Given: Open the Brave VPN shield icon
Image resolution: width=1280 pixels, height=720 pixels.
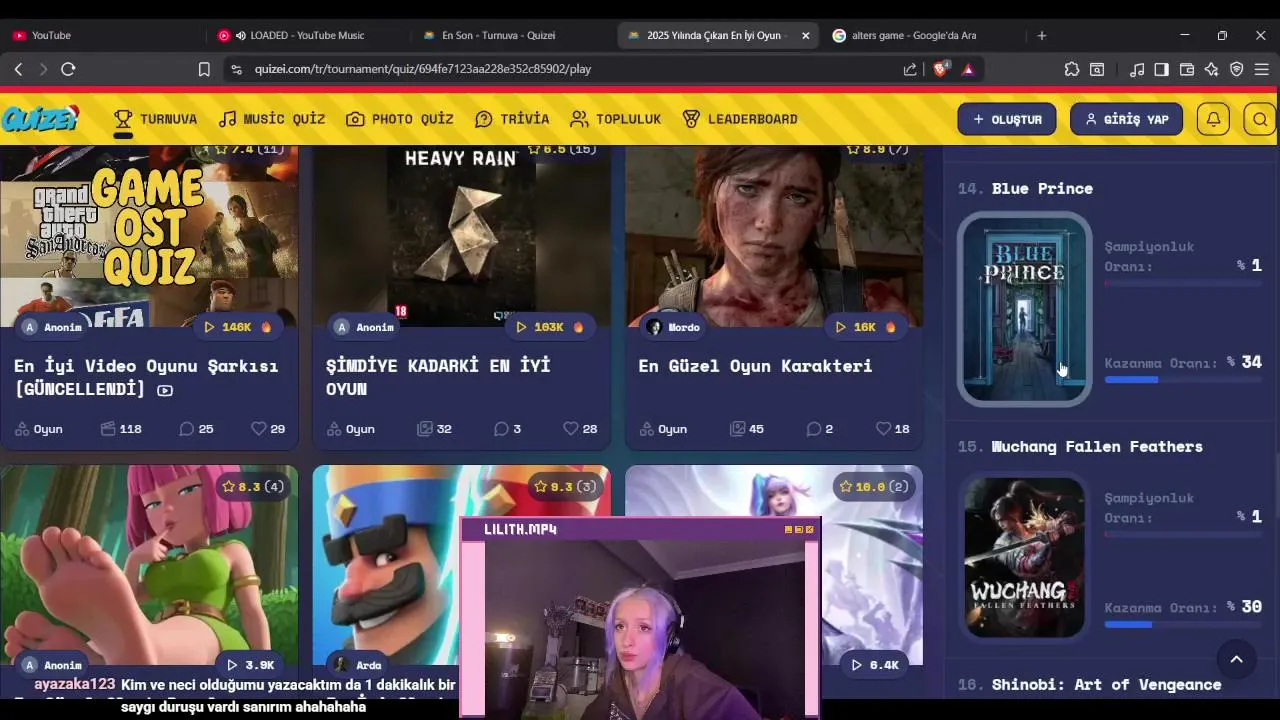Looking at the screenshot, I should click(1237, 69).
